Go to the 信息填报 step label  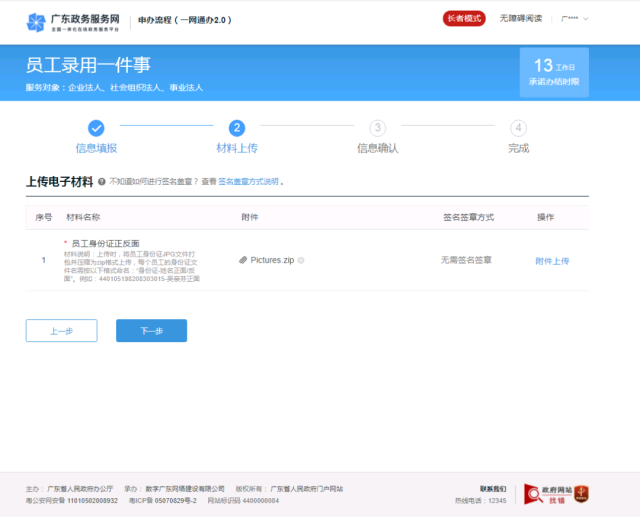click(96, 148)
